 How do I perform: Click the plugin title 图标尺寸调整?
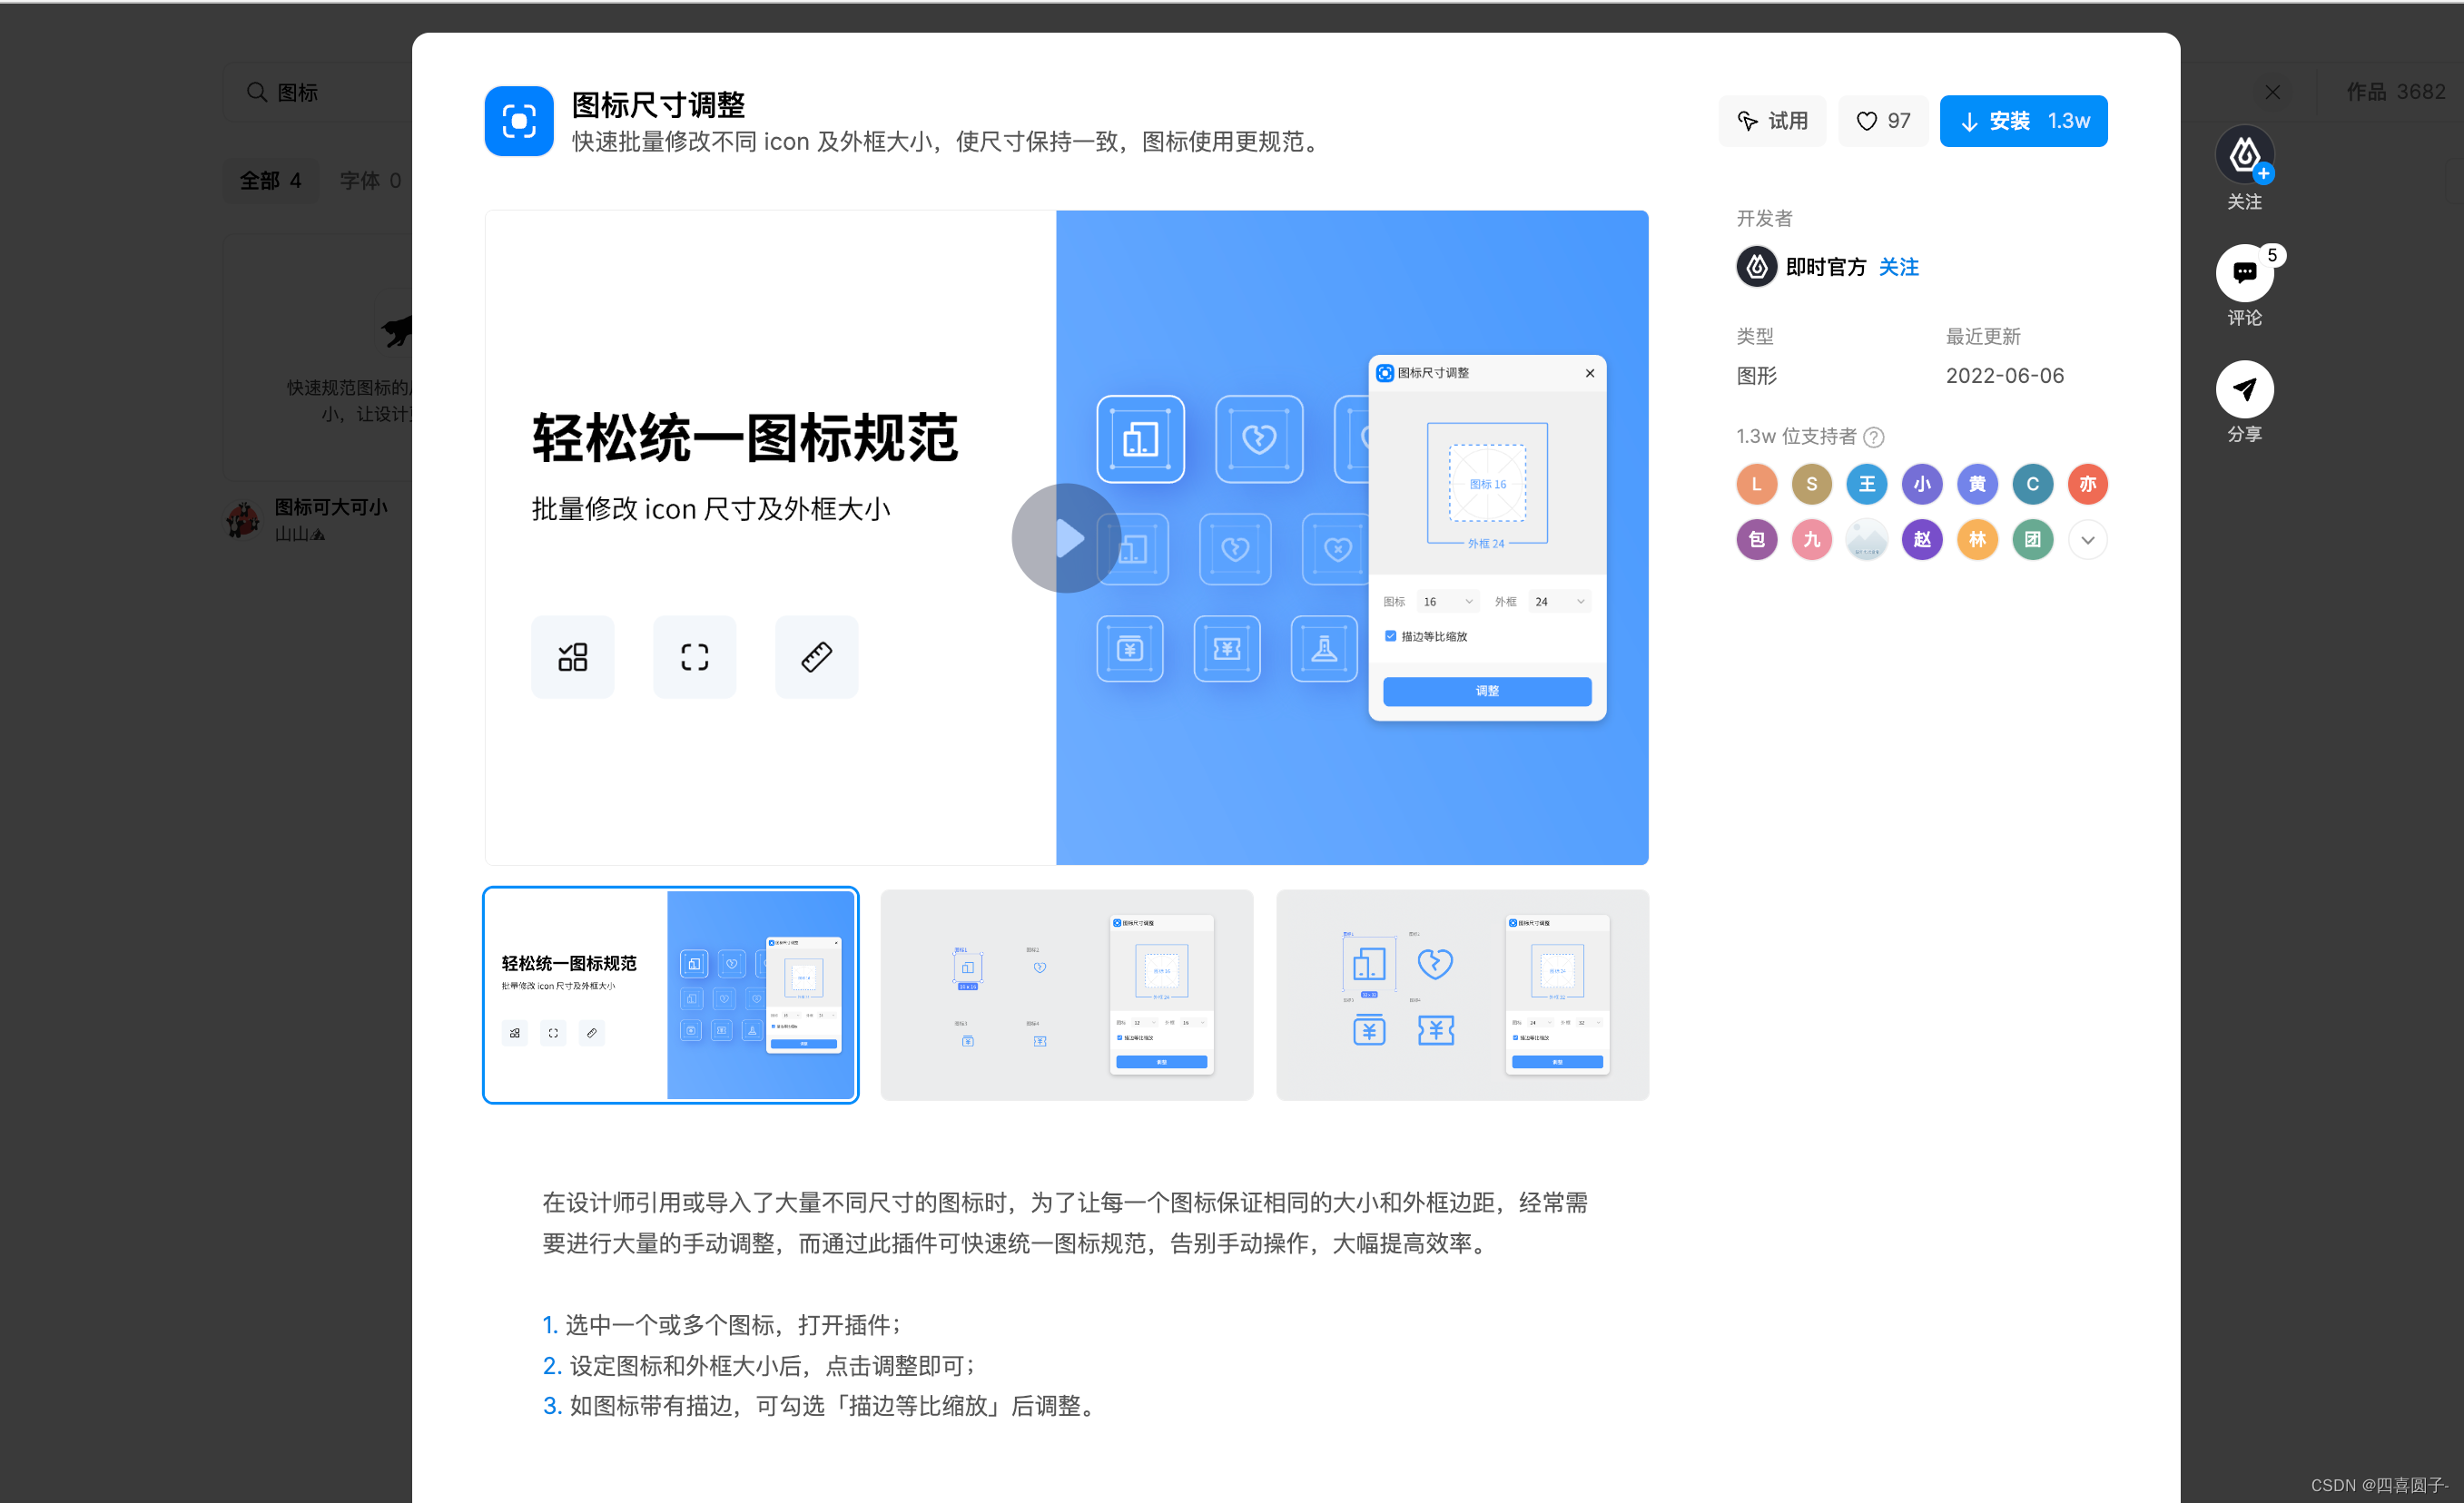coord(658,104)
